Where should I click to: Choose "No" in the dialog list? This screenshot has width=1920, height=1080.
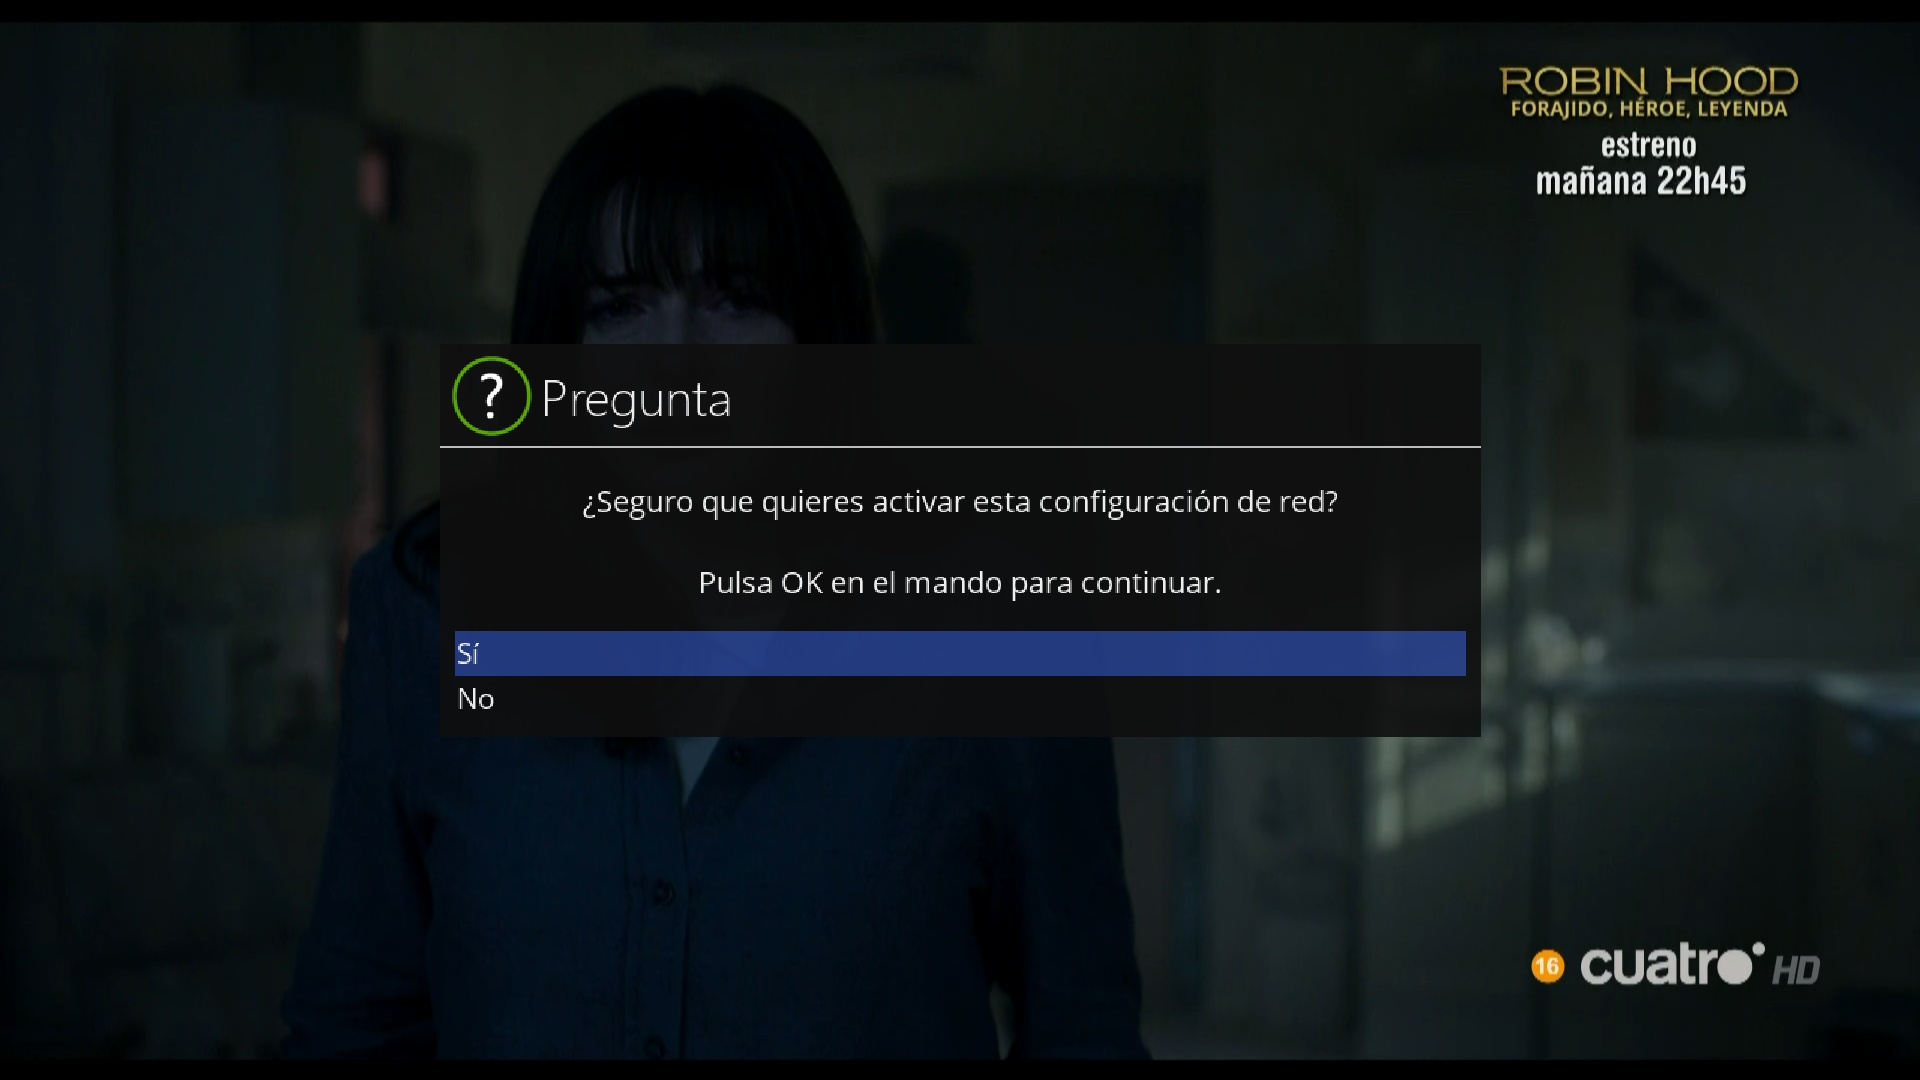click(960, 699)
